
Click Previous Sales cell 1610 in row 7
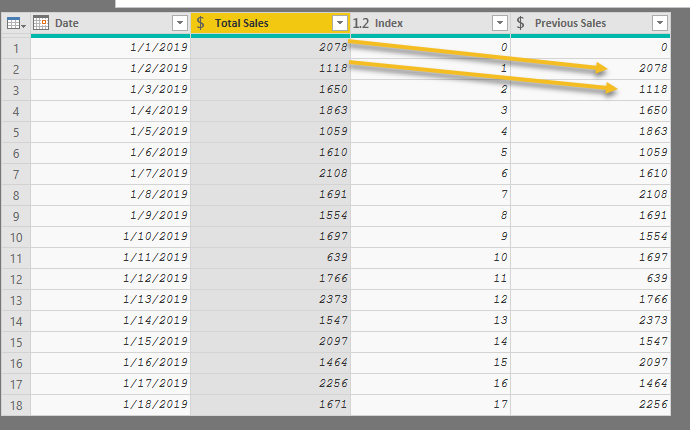point(591,174)
